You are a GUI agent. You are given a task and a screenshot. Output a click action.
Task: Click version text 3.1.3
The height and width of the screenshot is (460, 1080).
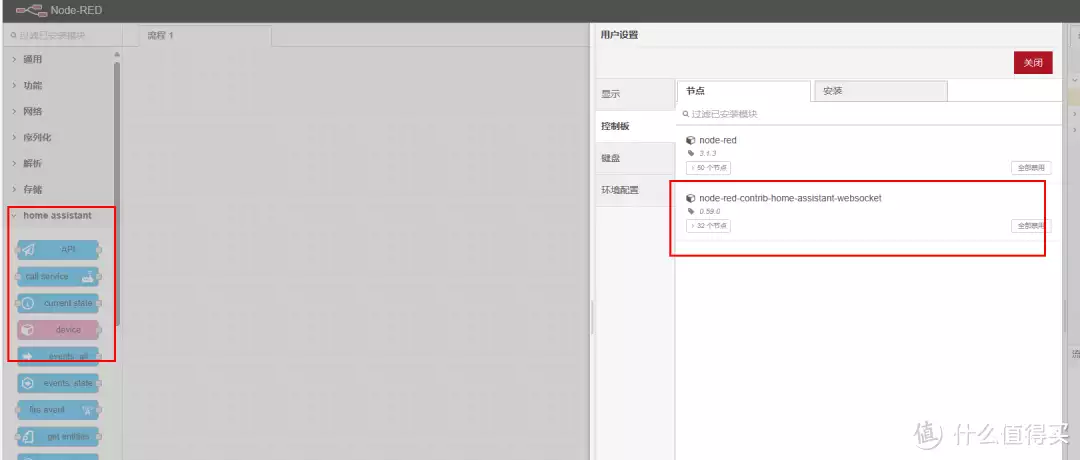click(707, 154)
